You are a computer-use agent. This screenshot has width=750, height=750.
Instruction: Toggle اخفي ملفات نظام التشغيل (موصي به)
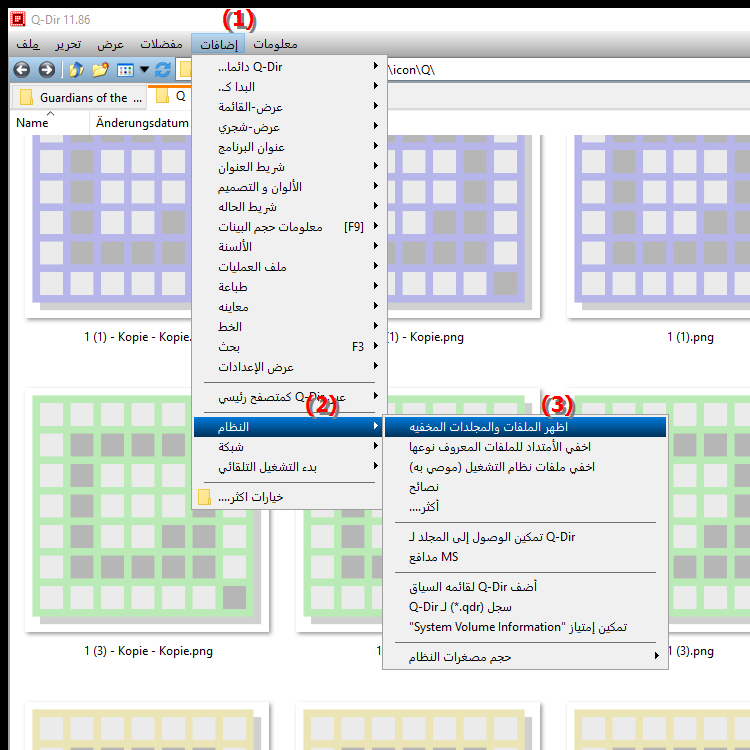click(x=525, y=467)
